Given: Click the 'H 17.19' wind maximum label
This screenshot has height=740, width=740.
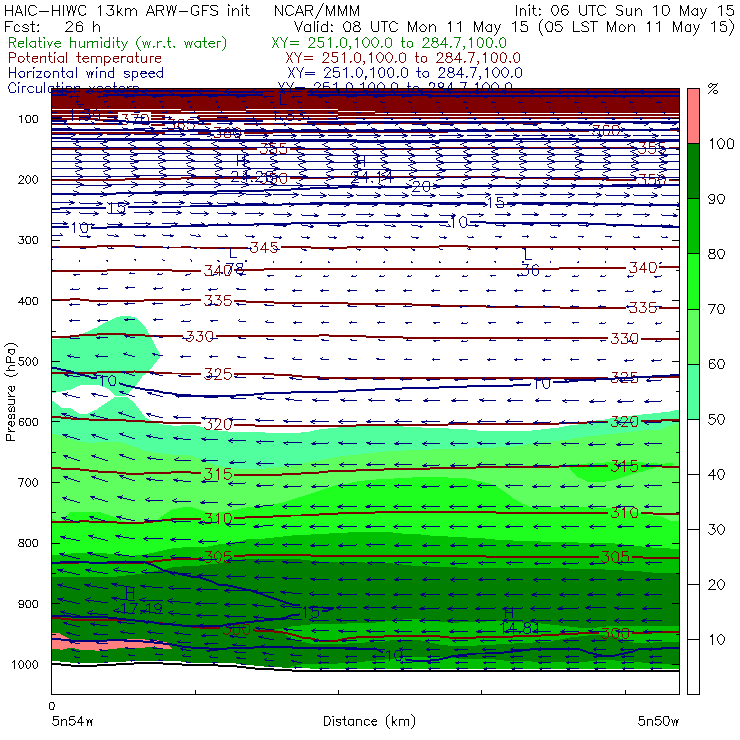Looking at the screenshot, I should point(140,601).
